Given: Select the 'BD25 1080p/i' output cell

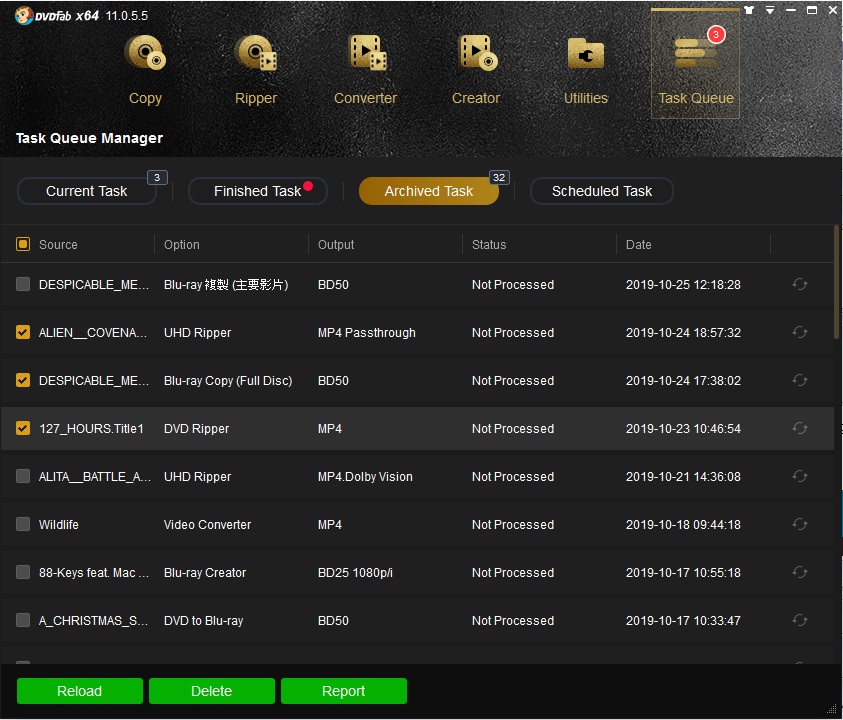Looking at the screenshot, I should (355, 573).
